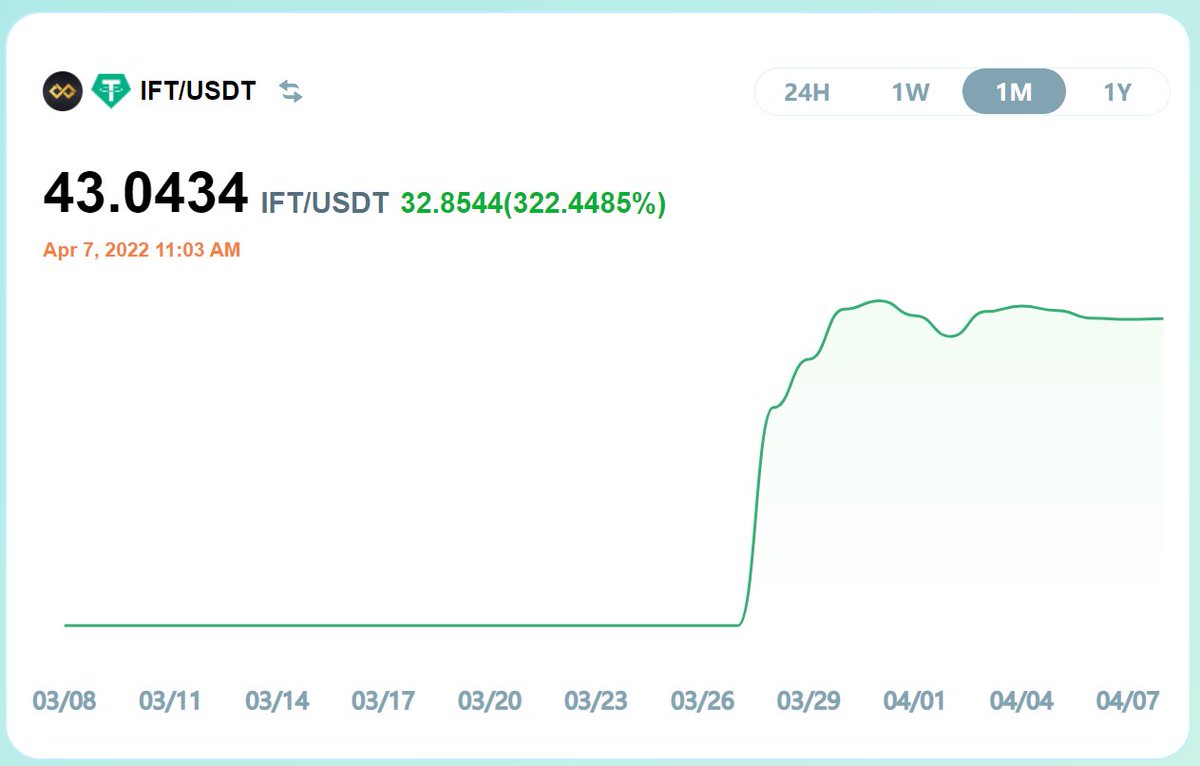Click the green 32.8544(322.4485%) change value
The width and height of the screenshot is (1200, 766).
[x=533, y=203]
